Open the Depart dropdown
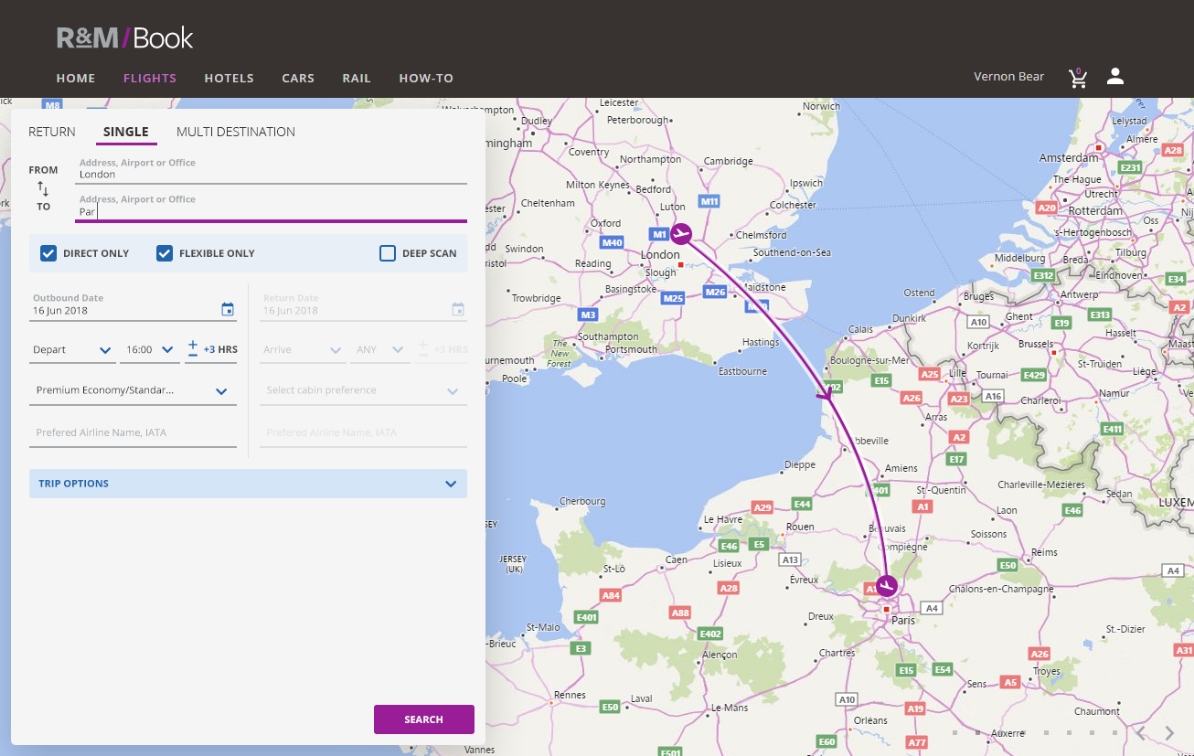This screenshot has width=1194, height=756. click(x=73, y=350)
